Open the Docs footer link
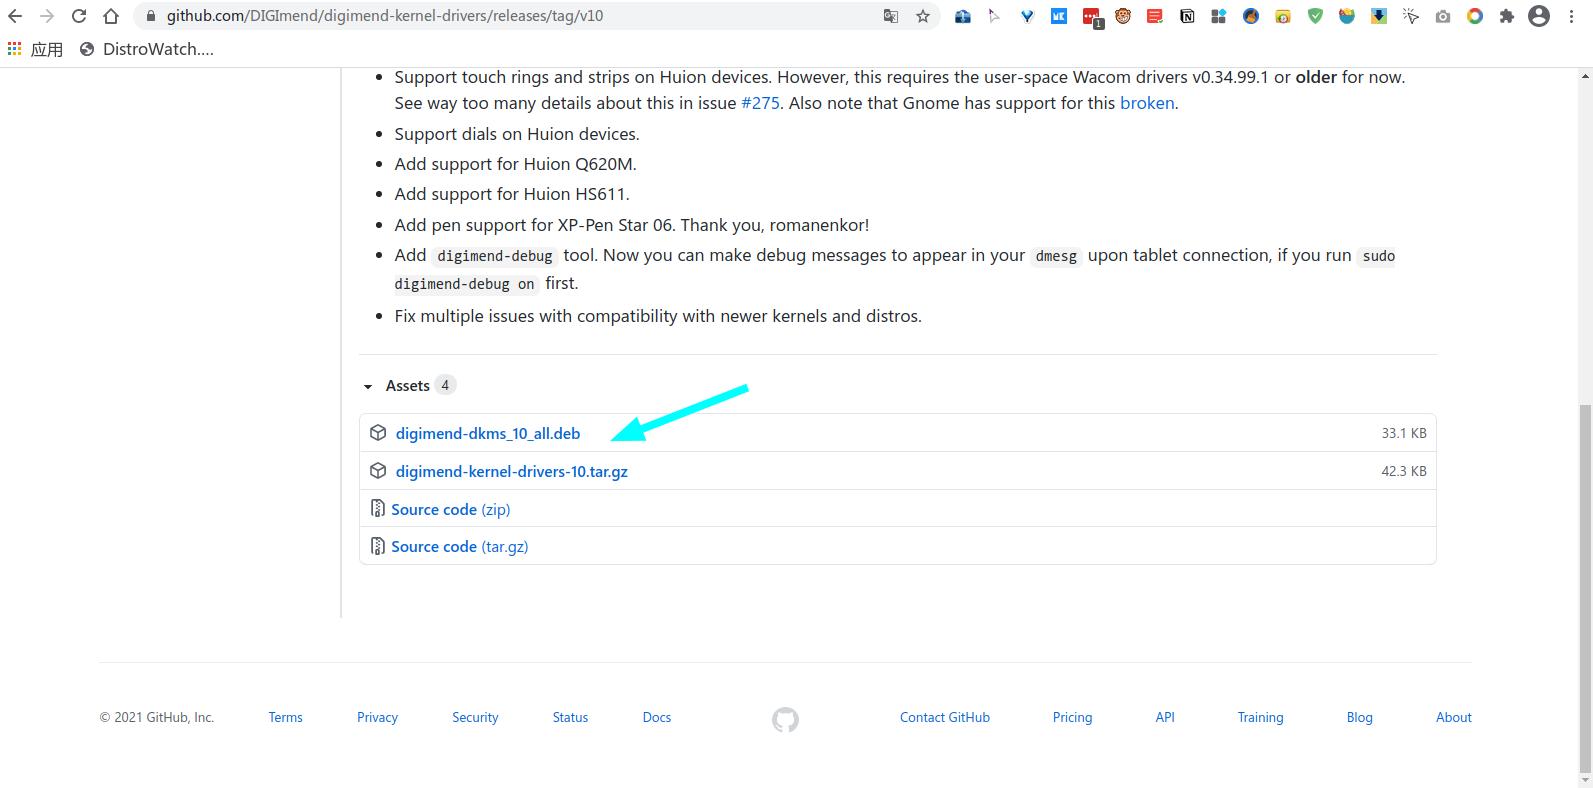 coord(656,717)
